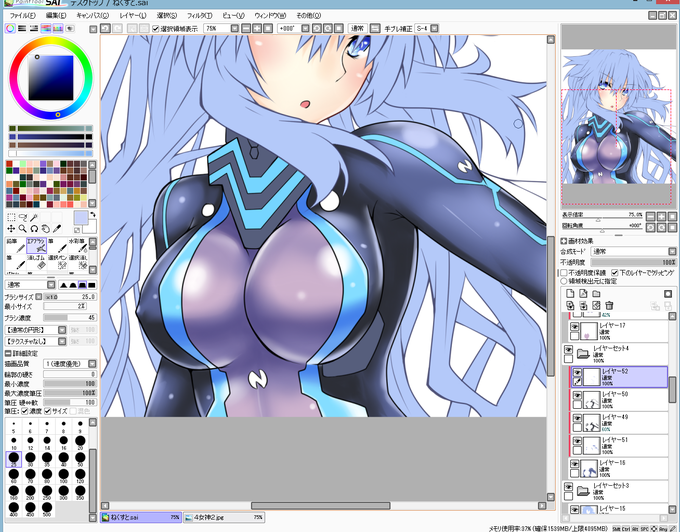680x532 pixels.
Task: Select brush size preset 500
Action: 47,507
